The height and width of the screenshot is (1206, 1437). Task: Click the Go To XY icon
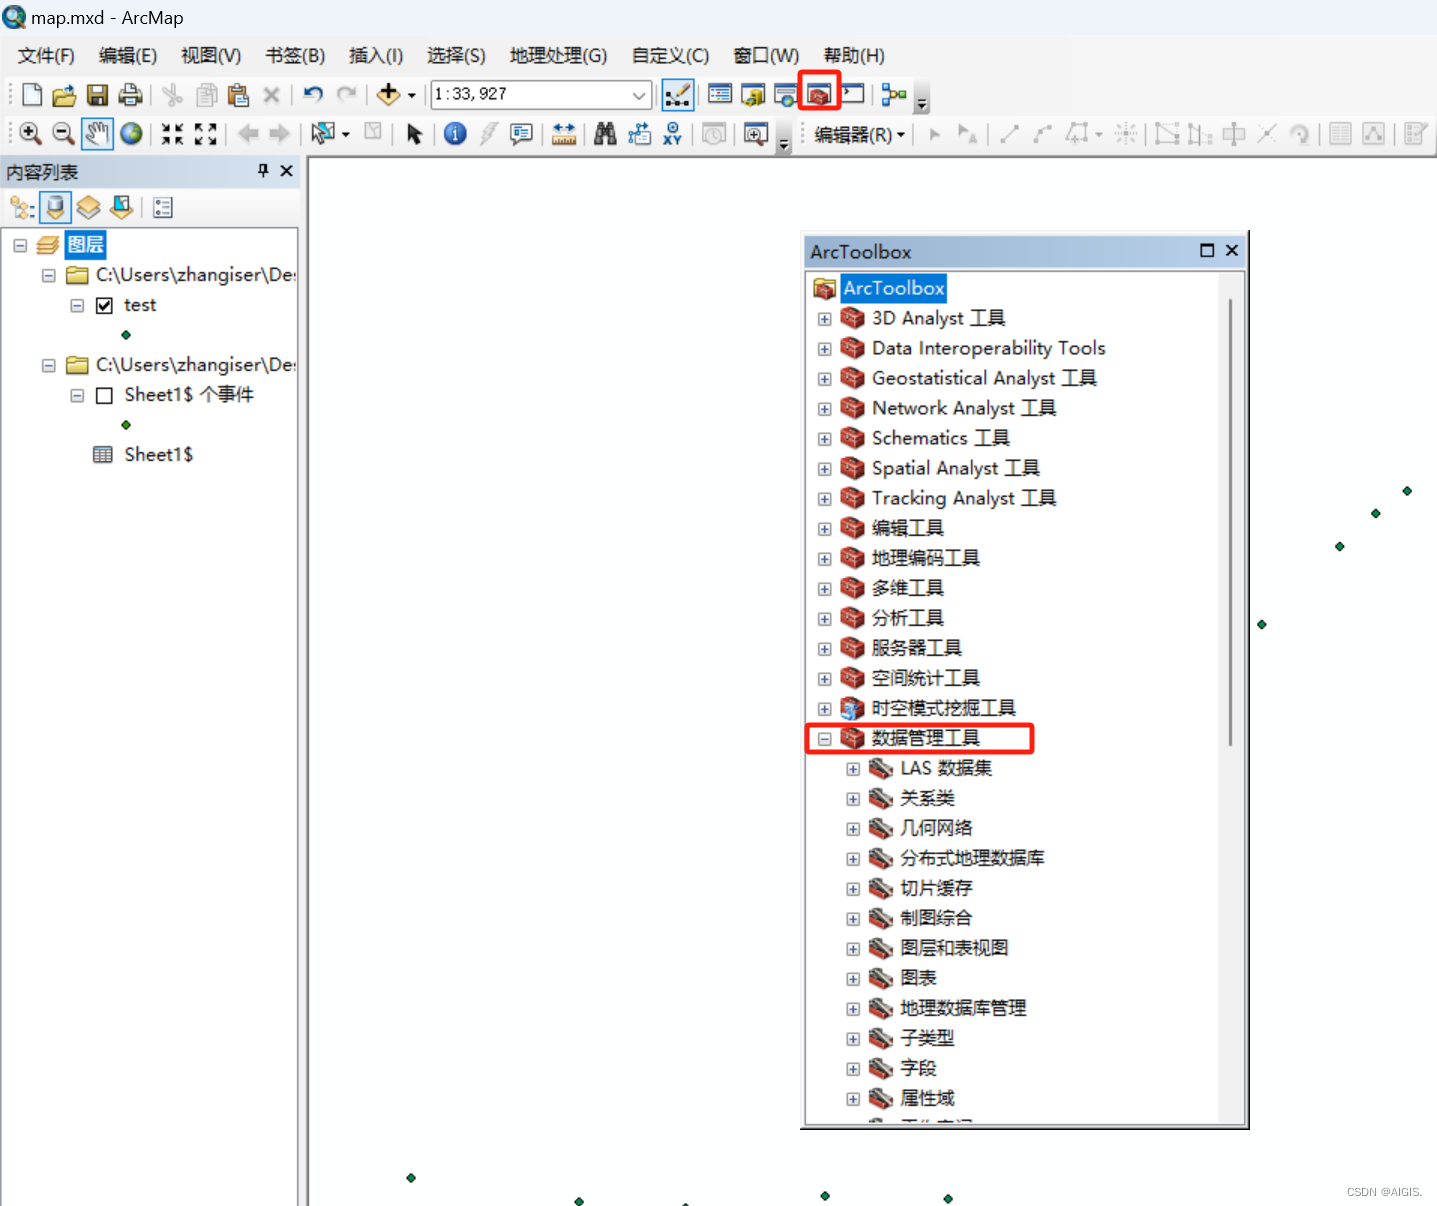[672, 134]
